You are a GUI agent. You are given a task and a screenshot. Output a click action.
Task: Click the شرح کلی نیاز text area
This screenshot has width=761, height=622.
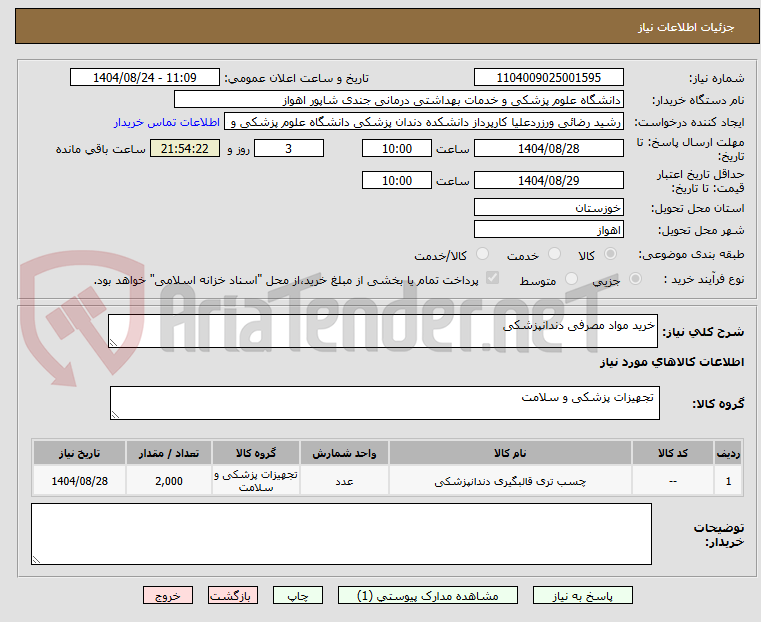point(382,331)
